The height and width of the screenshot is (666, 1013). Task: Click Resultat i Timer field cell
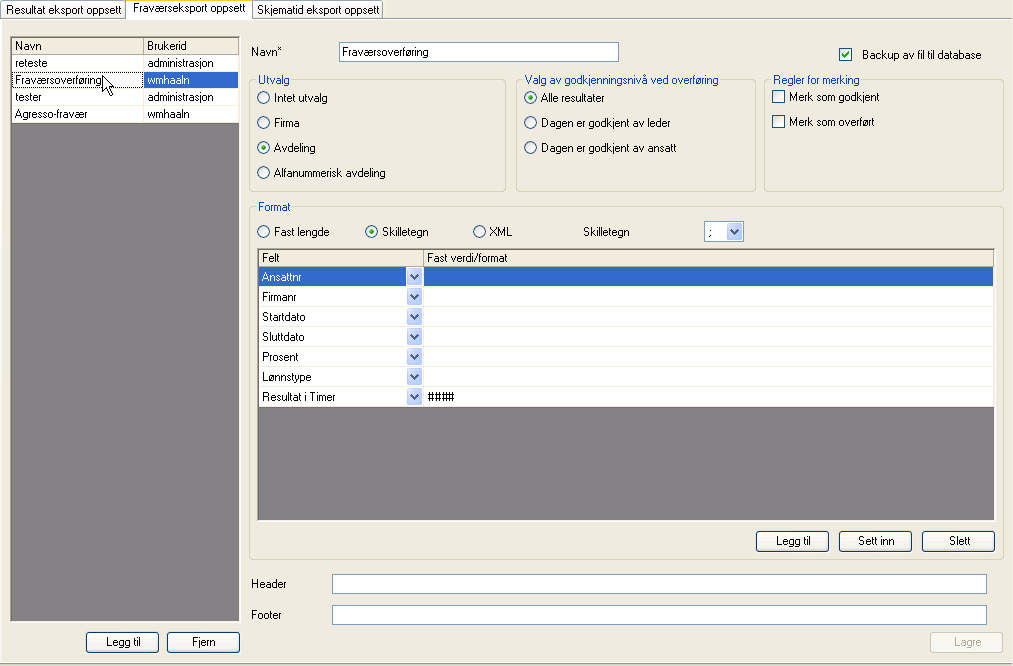pyautogui.click(x=333, y=397)
